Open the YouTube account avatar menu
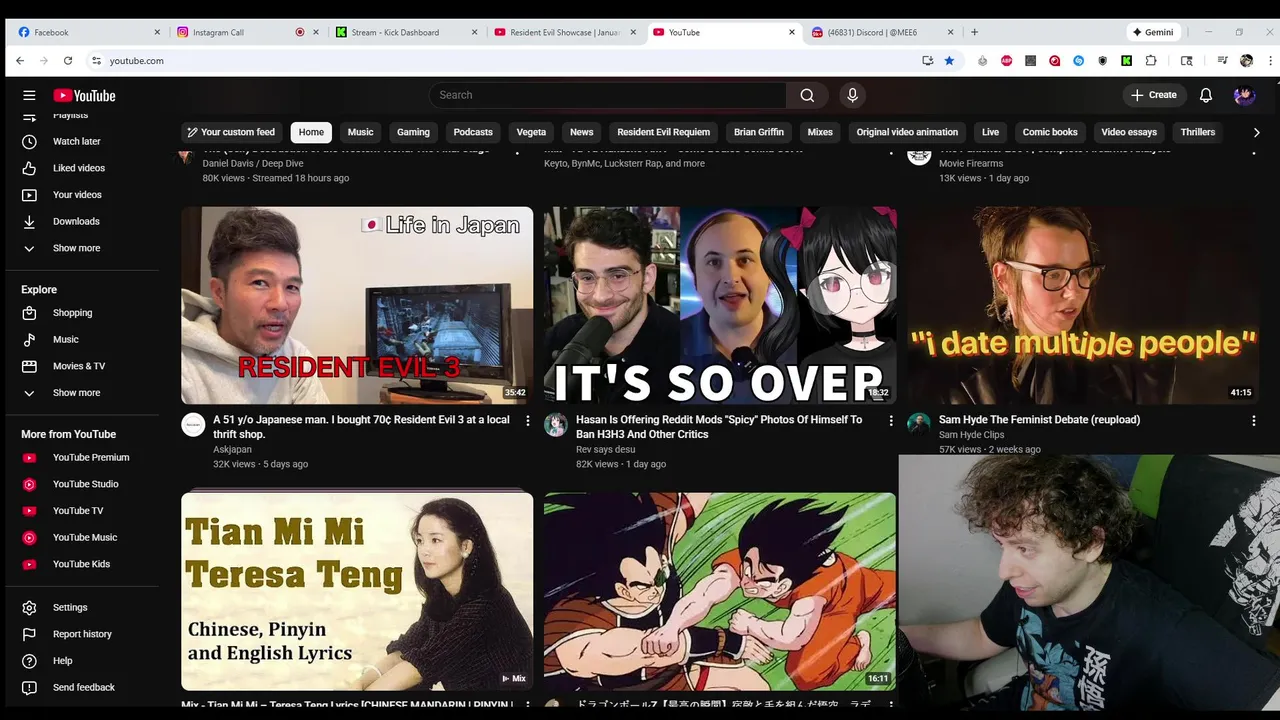The width and height of the screenshot is (1280, 720). [x=1244, y=95]
